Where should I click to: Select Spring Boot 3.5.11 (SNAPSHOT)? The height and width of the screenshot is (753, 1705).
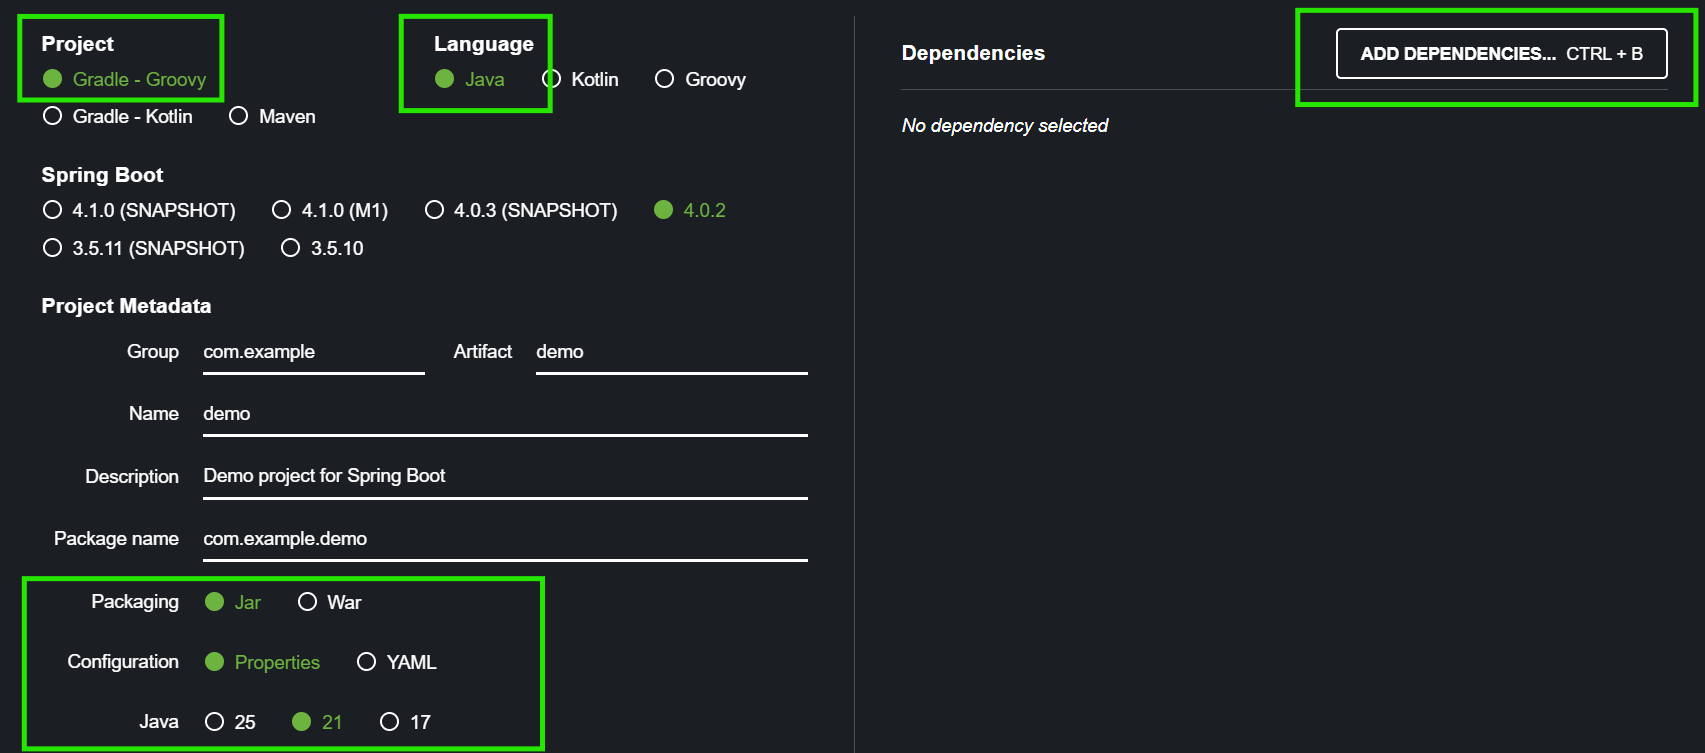point(143,248)
